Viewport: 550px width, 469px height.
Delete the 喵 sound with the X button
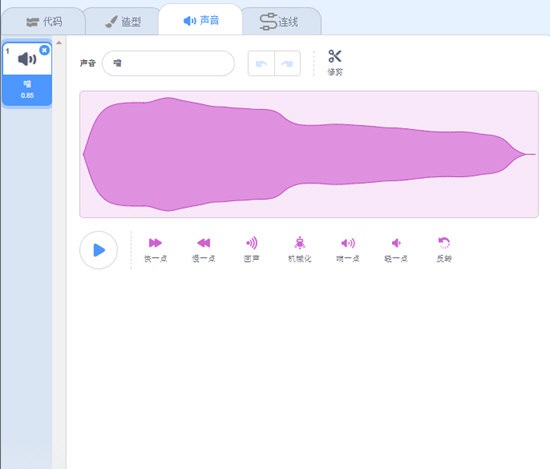[x=44, y=50]
